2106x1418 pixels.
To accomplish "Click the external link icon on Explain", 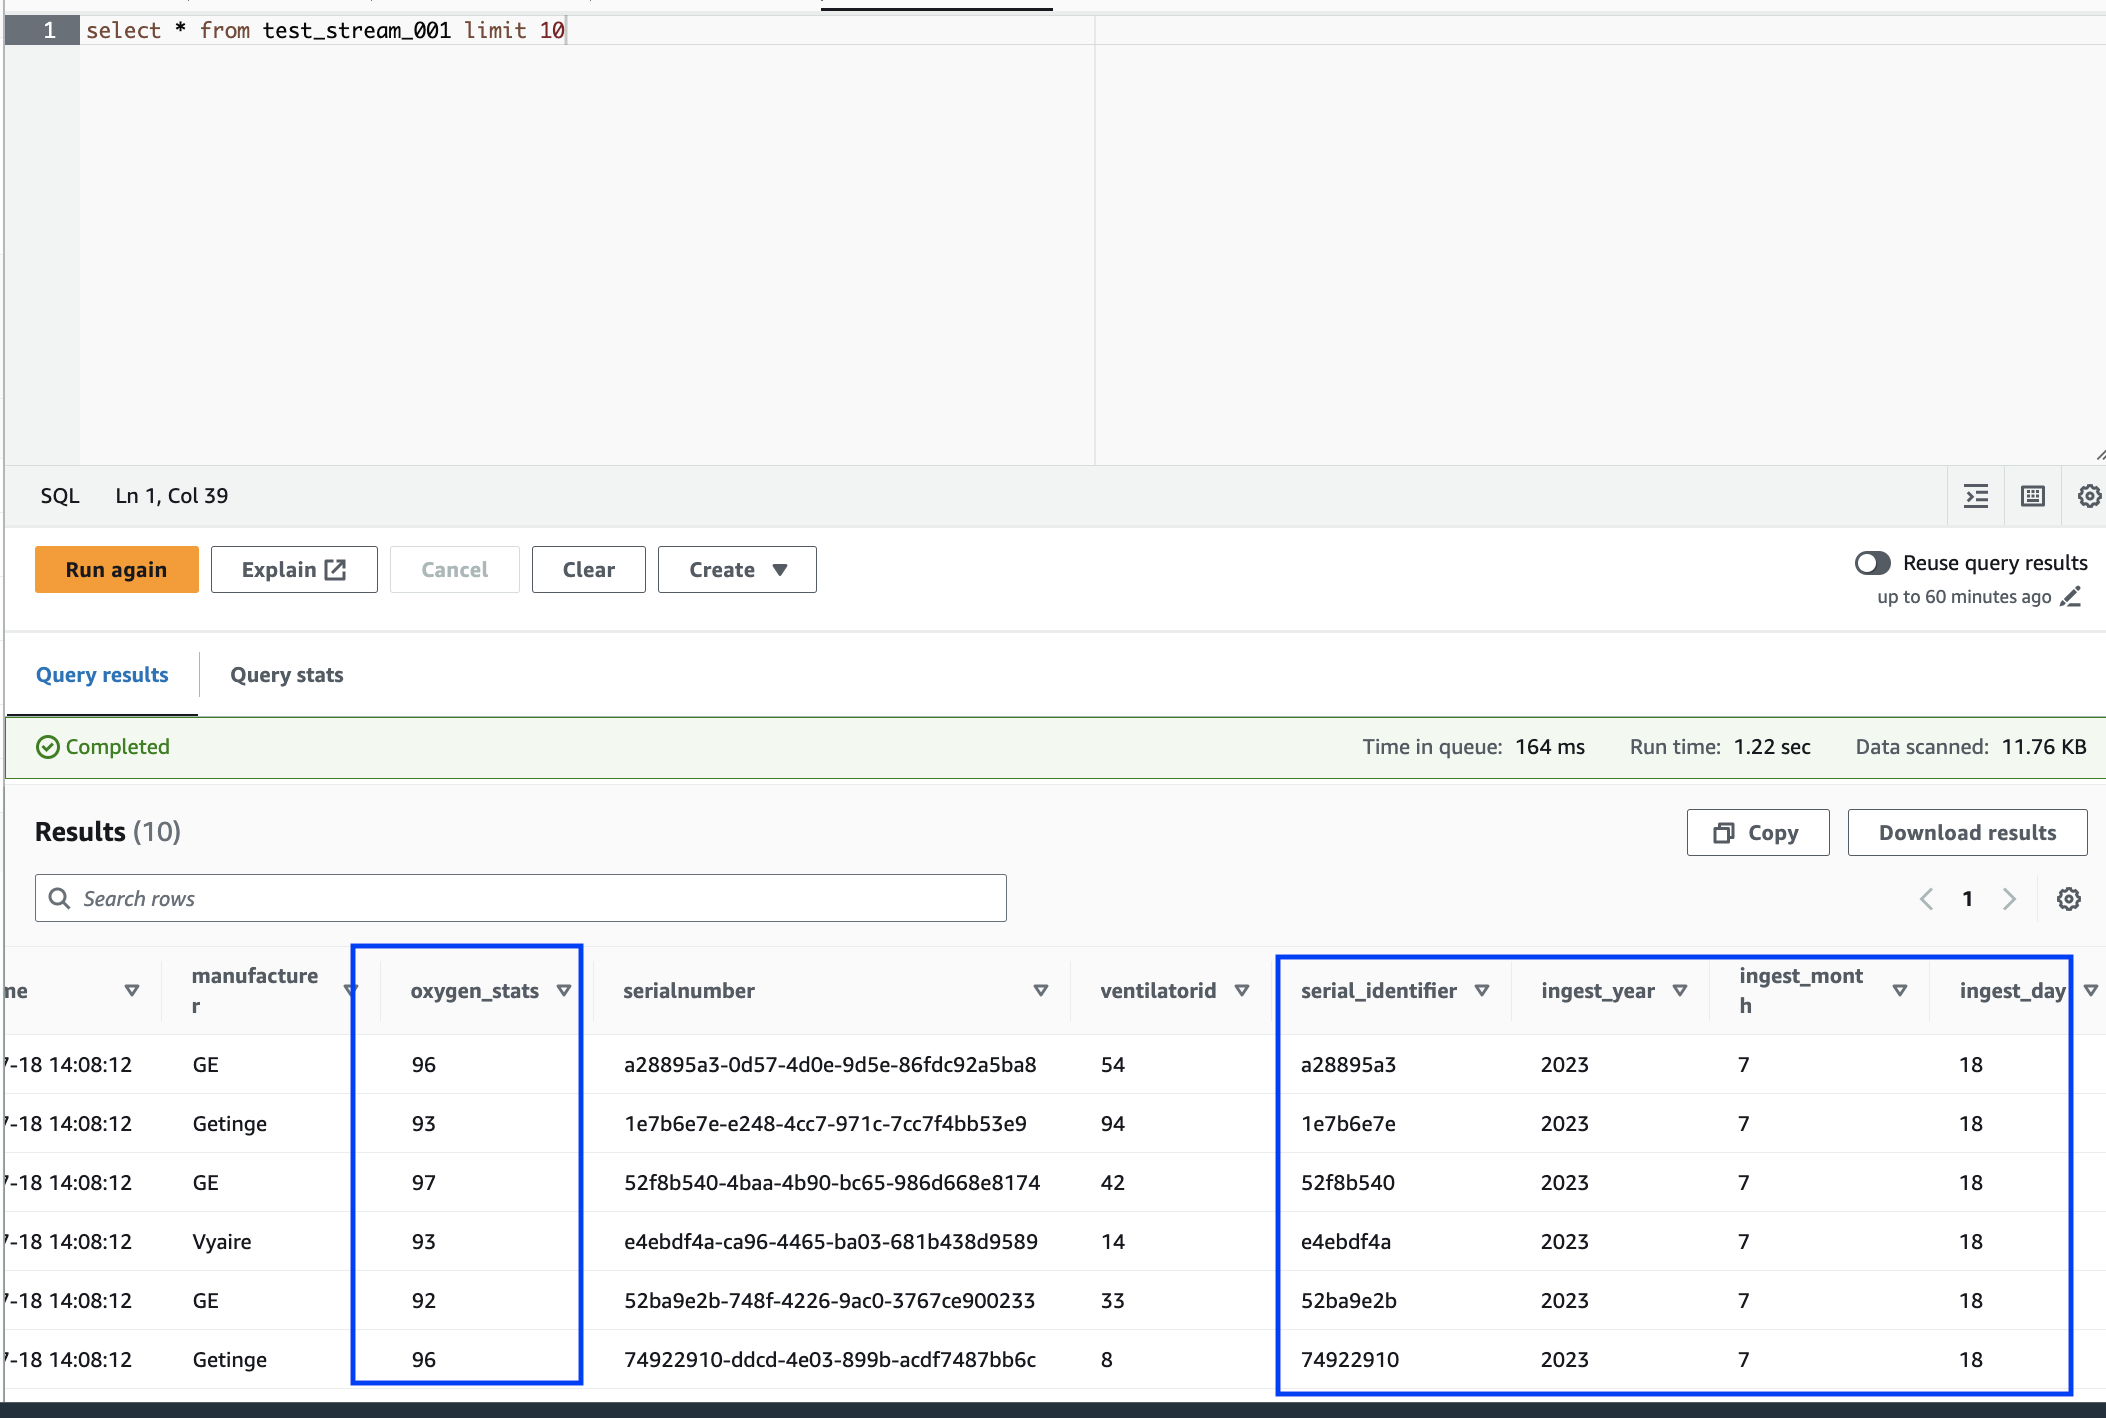I will click(x=333, y=569).
